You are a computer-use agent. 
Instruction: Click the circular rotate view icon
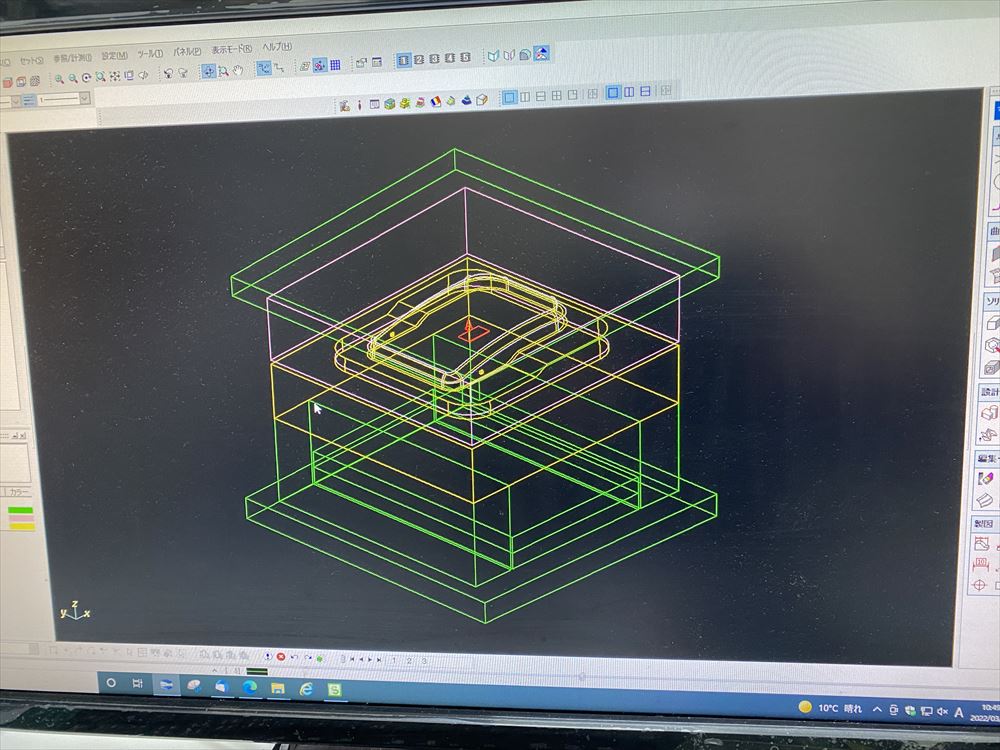(86, 78)
